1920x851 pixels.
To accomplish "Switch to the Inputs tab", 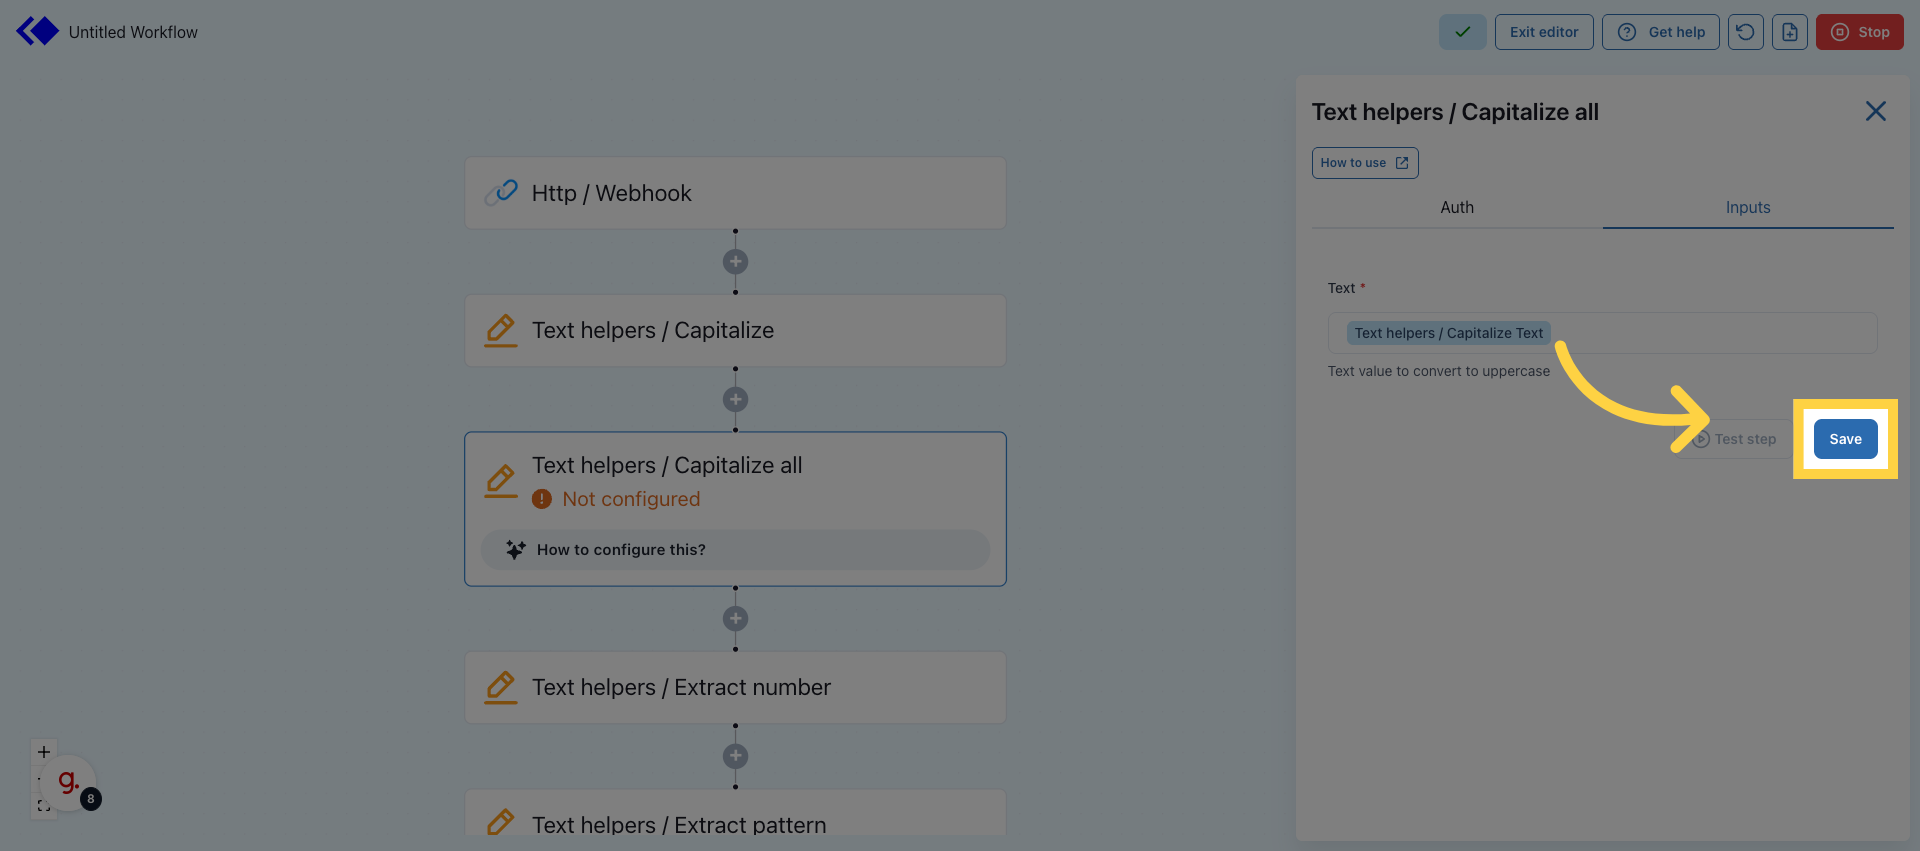I will [1747, 207].
